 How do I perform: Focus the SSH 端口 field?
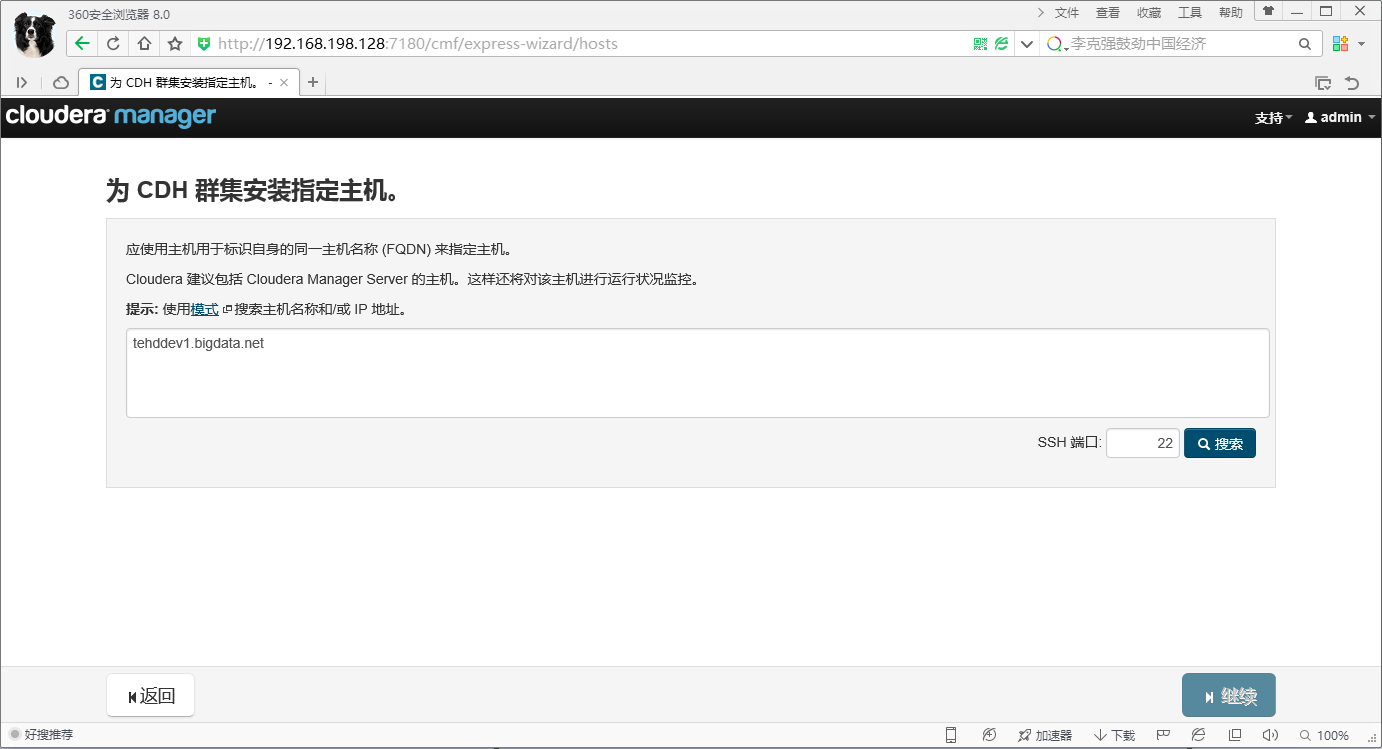coord(1143,443)
